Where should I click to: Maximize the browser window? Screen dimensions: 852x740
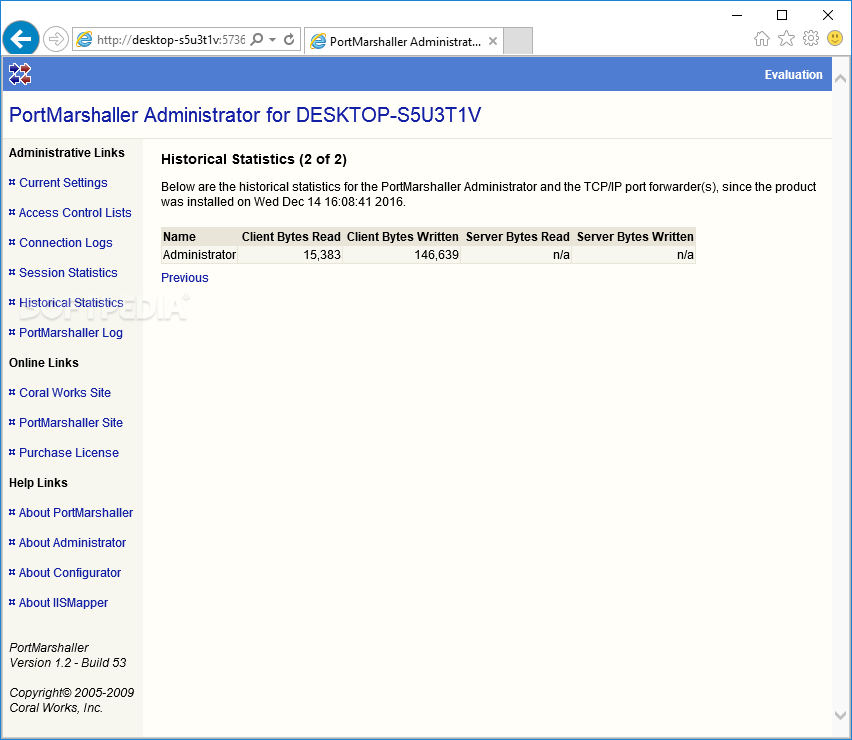[x=782, y=15]
